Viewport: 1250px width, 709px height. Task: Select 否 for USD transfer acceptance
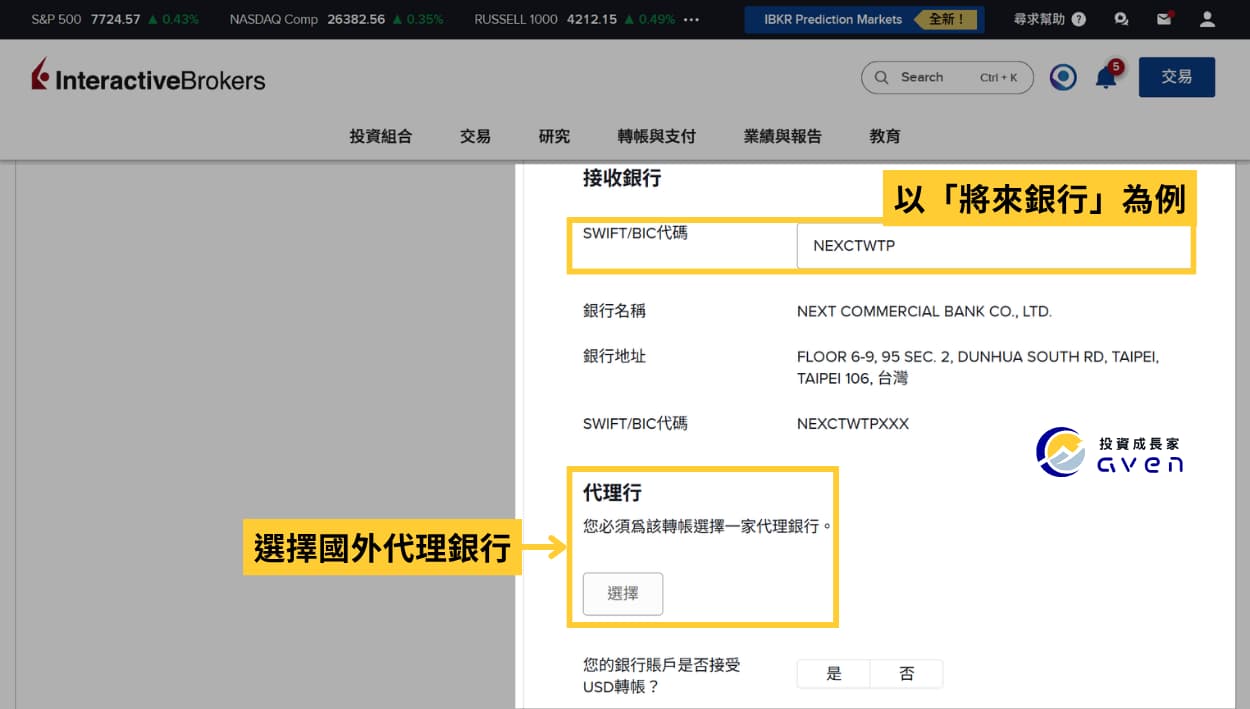tap(907, 674)
